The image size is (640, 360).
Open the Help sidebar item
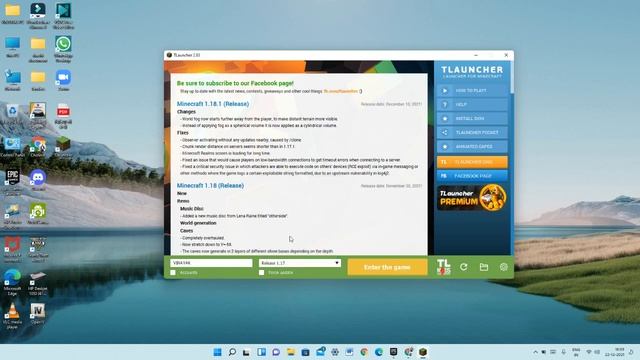[x=472, y=104]
